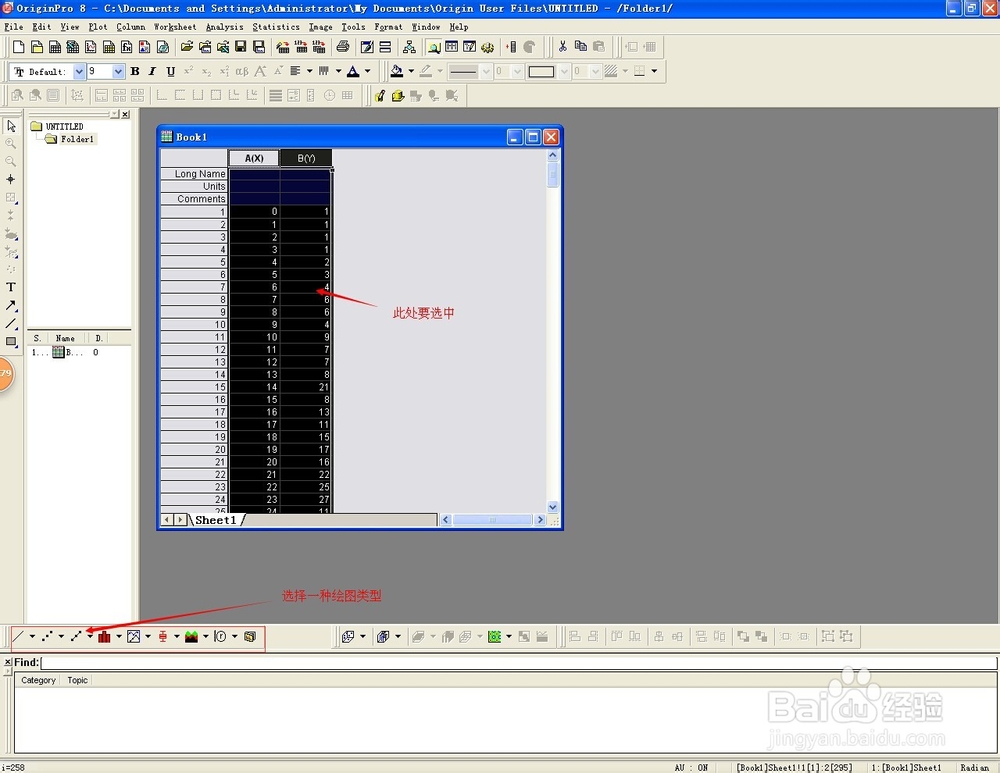Click the line color pencil swatch

[x=425, y=71]
